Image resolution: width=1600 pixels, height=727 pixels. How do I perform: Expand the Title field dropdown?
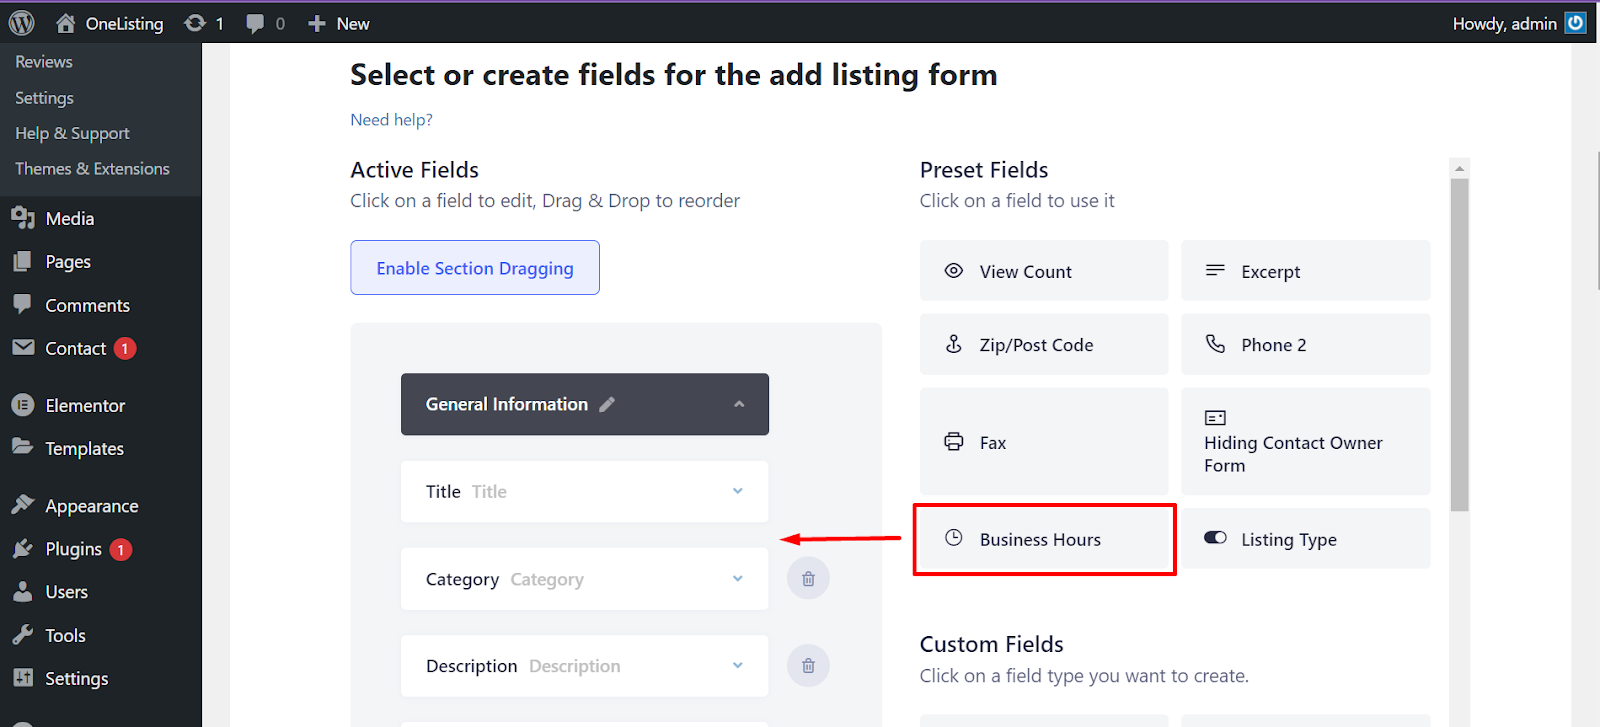[x=738, y=491]
